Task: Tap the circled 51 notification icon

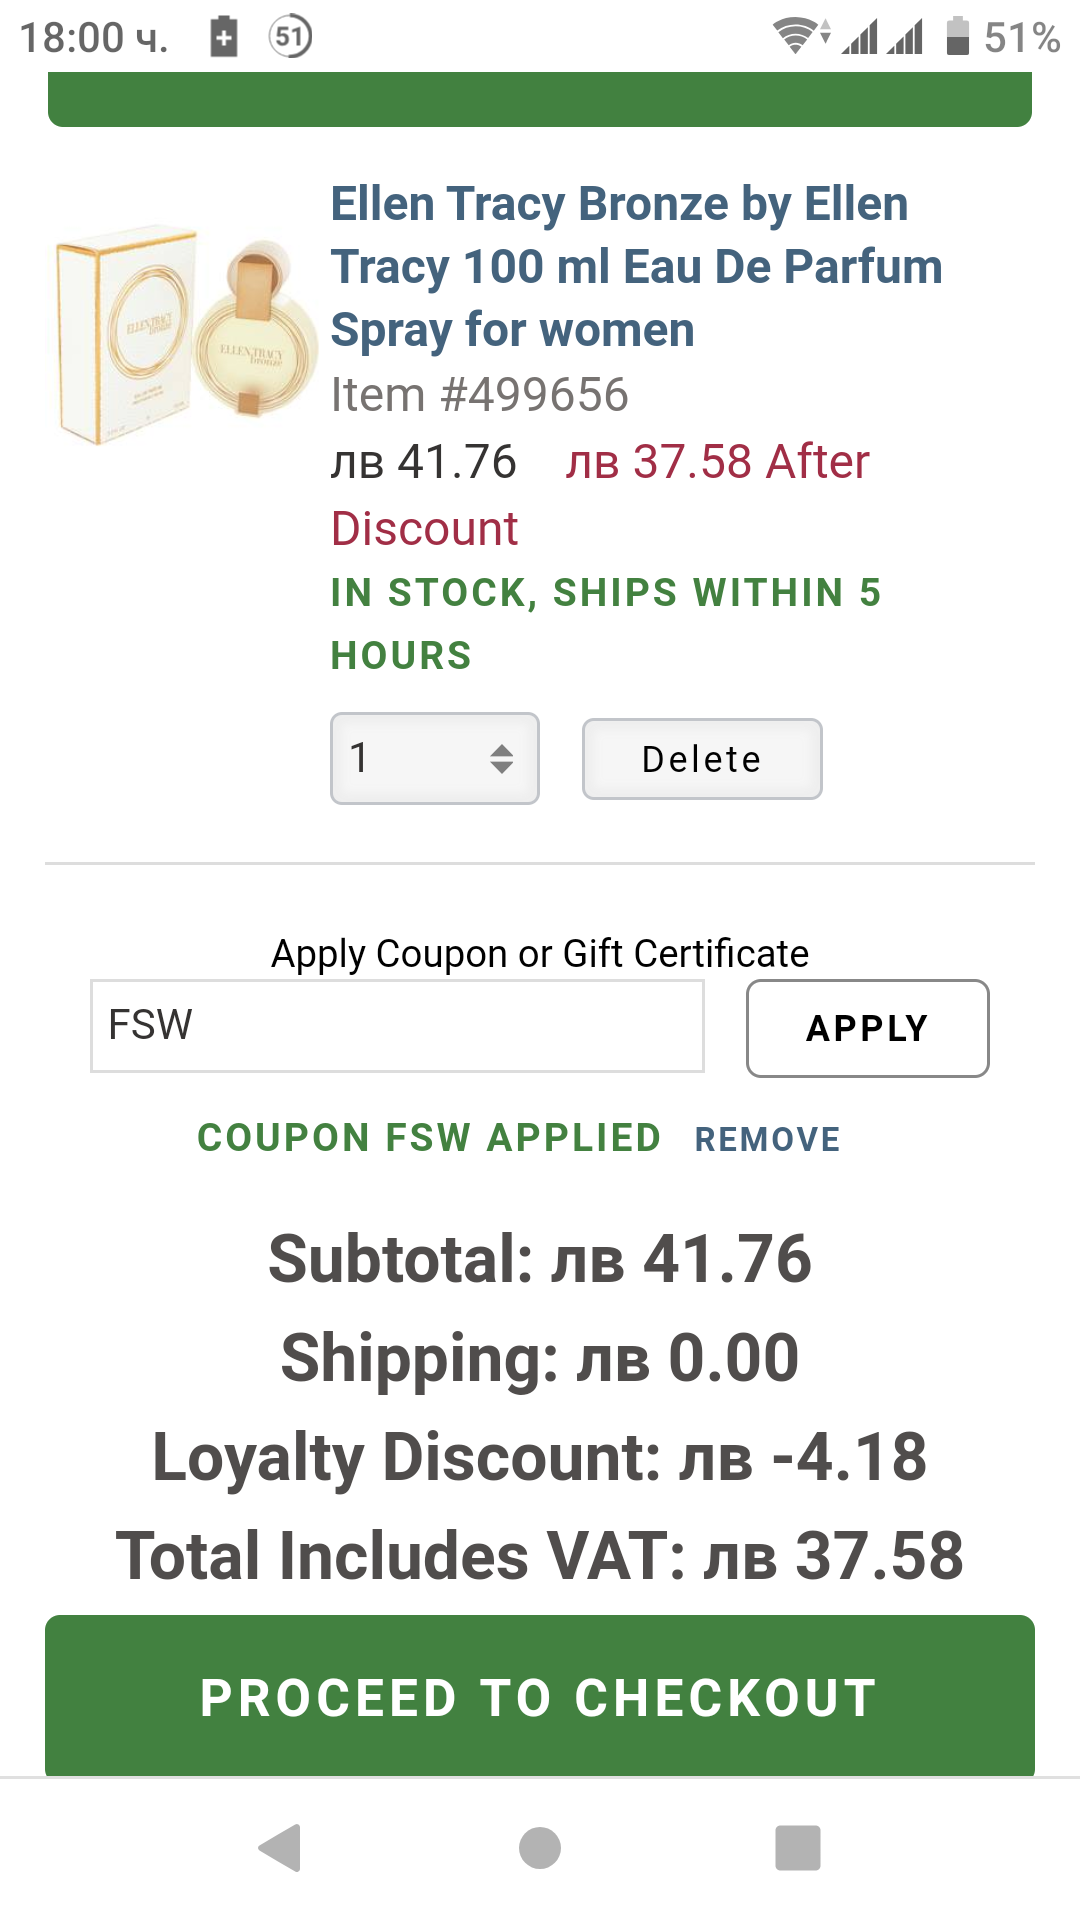Action: click(x=290, y=38)
